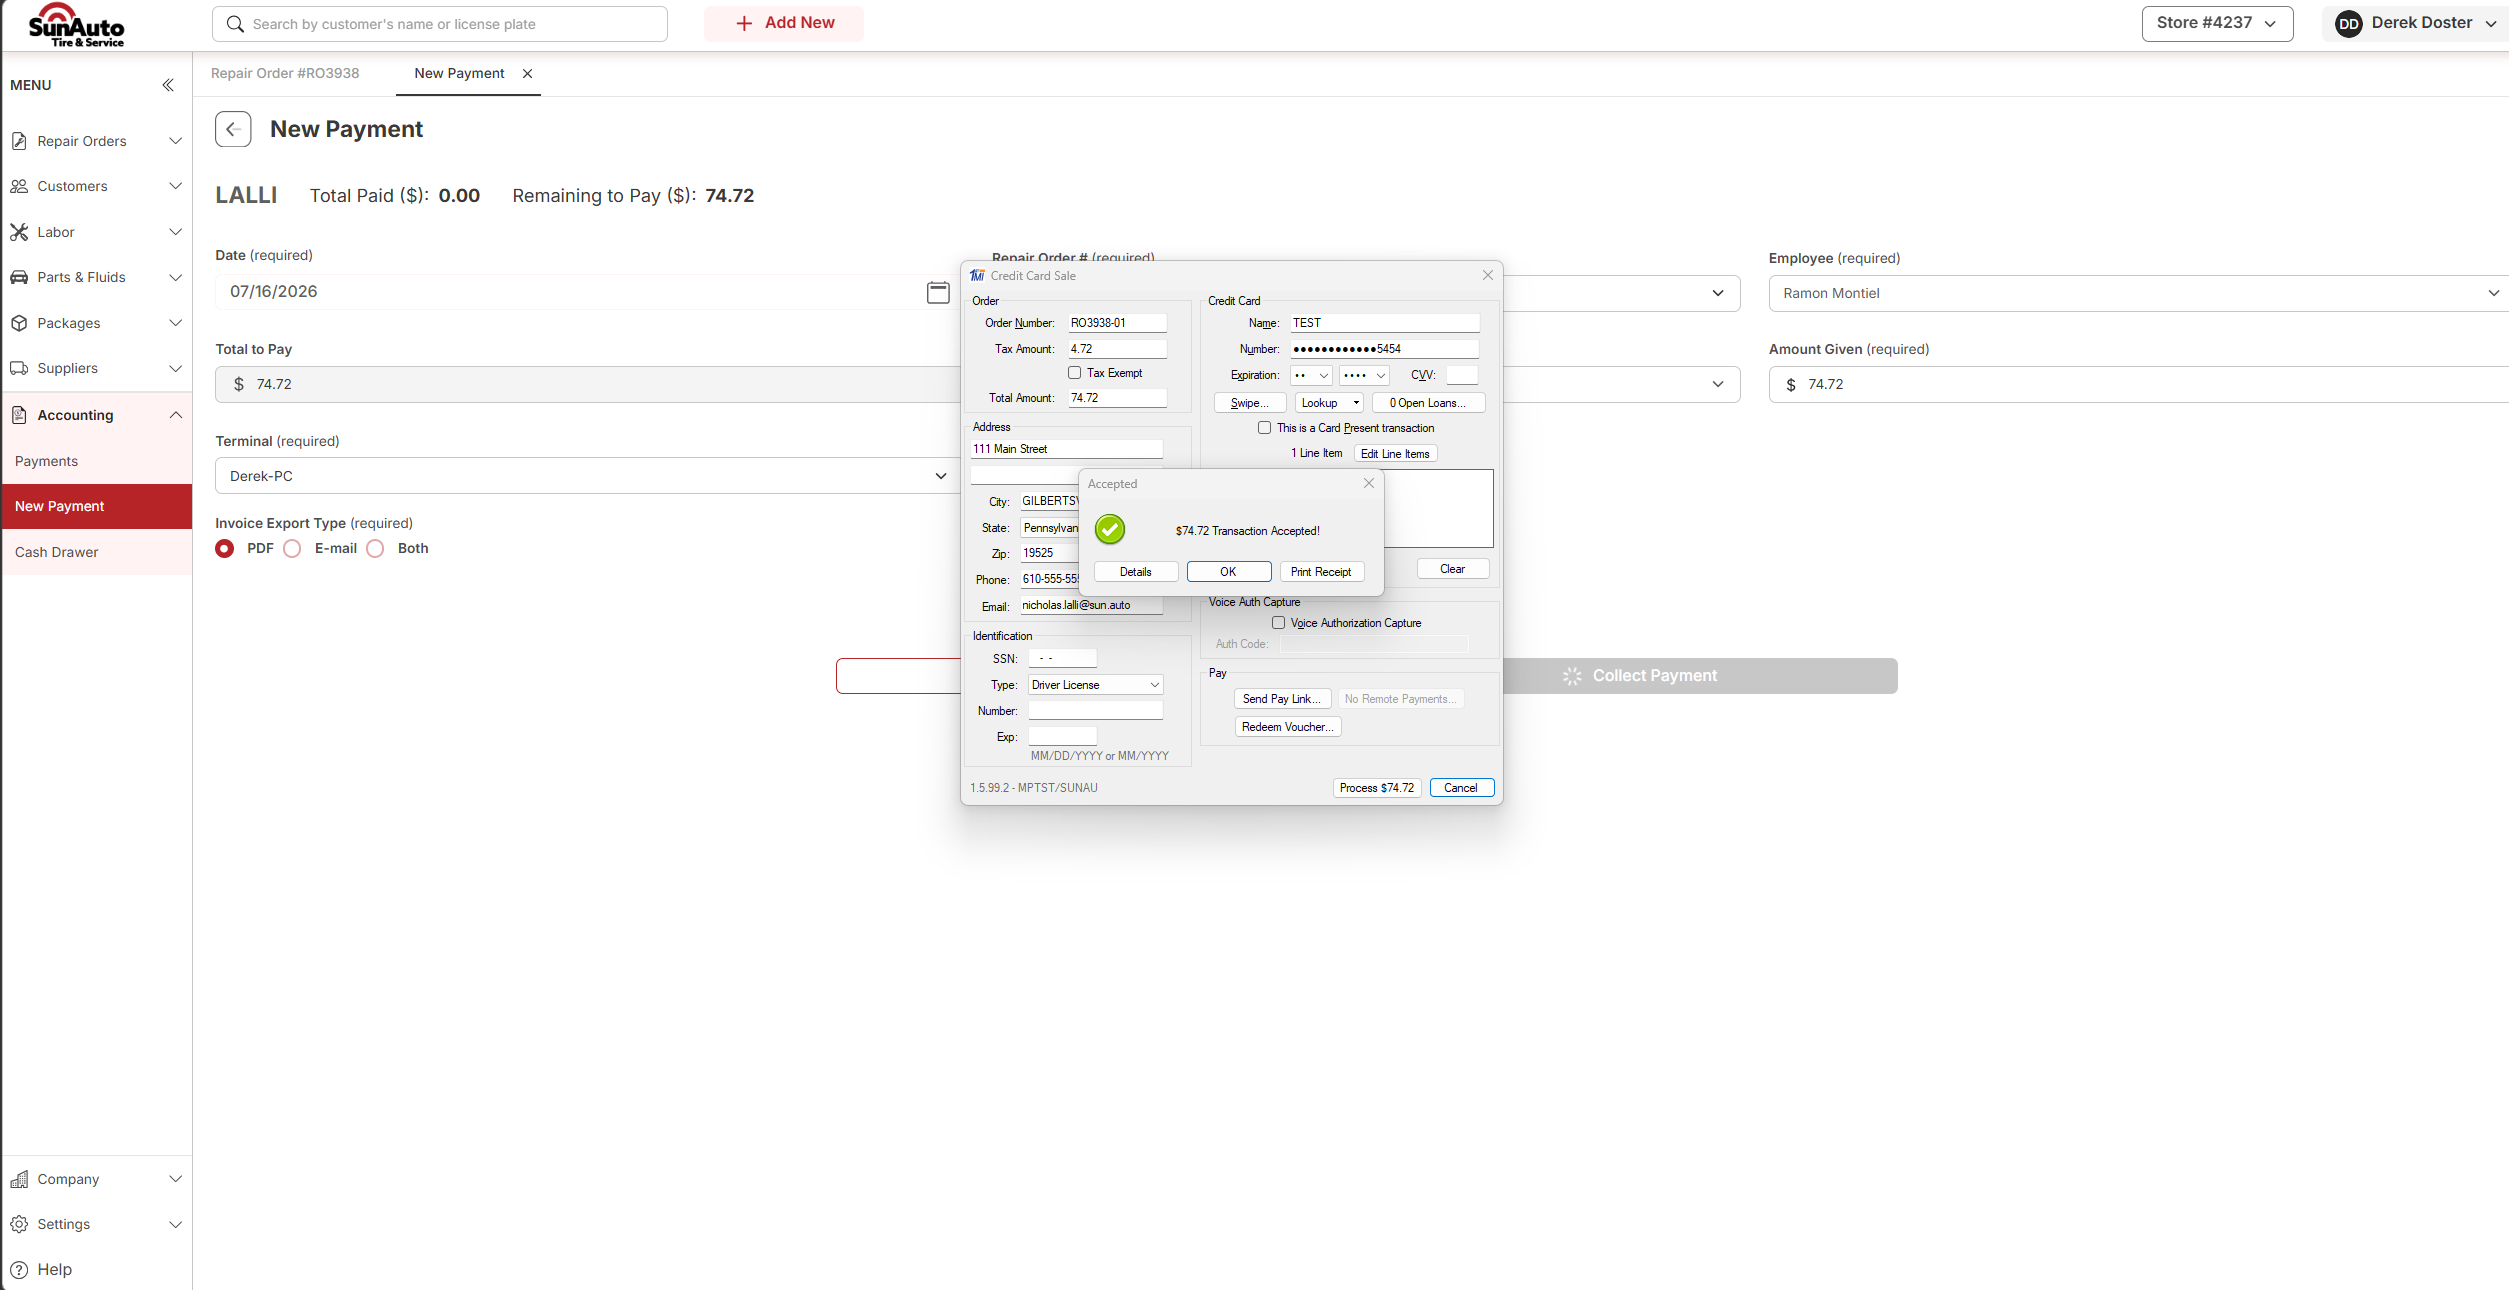Click the Settings gear icon
The width and height of the screenshot is (2509, 1290).
coord(19,1224)
